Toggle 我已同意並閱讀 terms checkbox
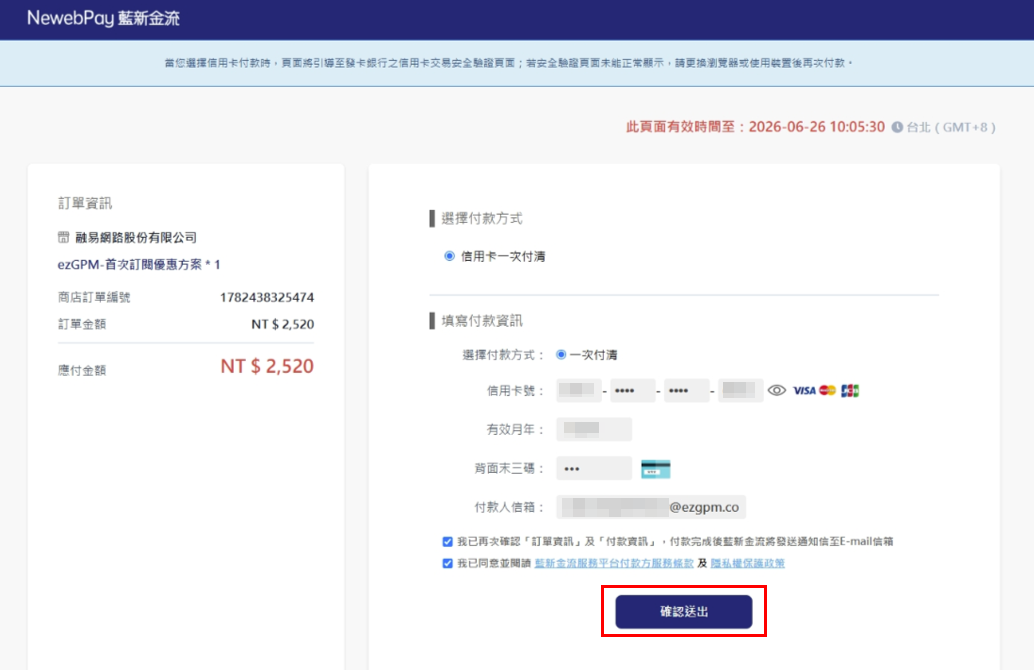Image resolution: width=1034 pixels, height=670 pixels. [447, 563]
